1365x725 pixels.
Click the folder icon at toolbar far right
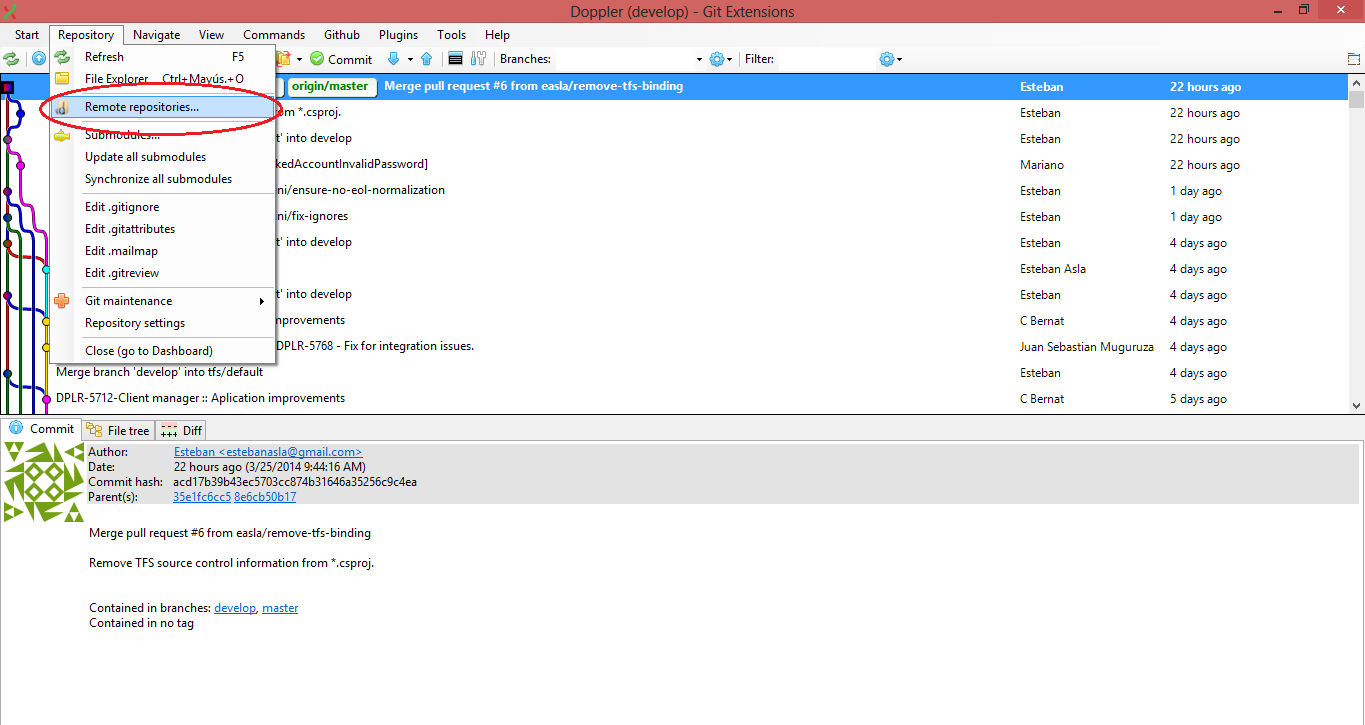[x=1354, y=59]
